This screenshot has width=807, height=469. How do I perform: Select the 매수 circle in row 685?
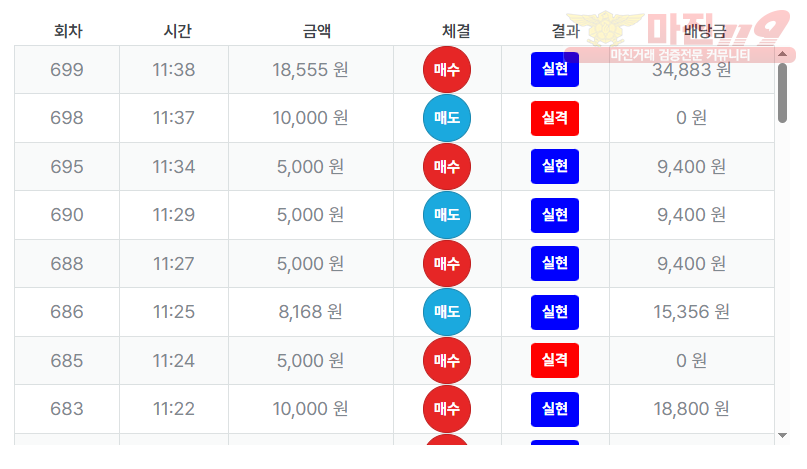pos(447,361)
